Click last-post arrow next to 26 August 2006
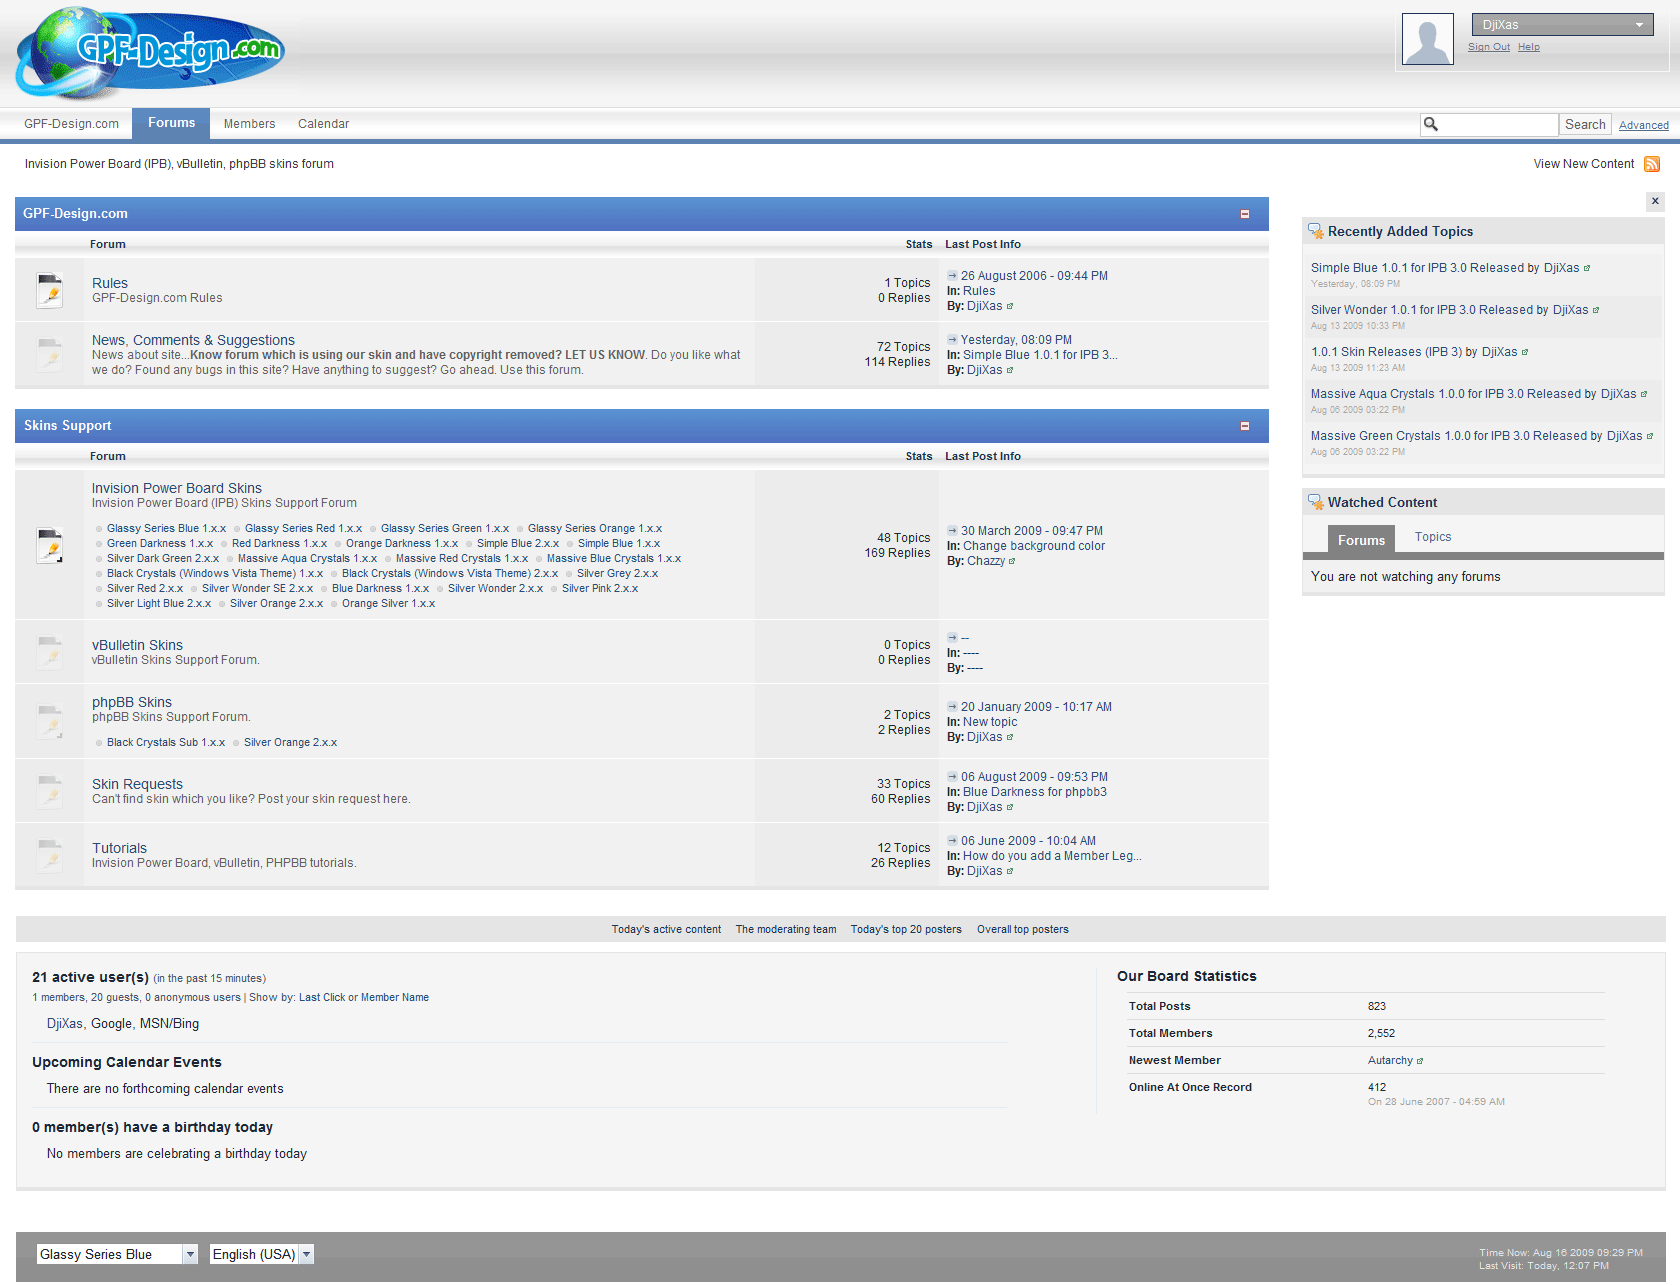Viewport: 1680px width, 1285px height. pyautogui.click(x=952, y=275)
